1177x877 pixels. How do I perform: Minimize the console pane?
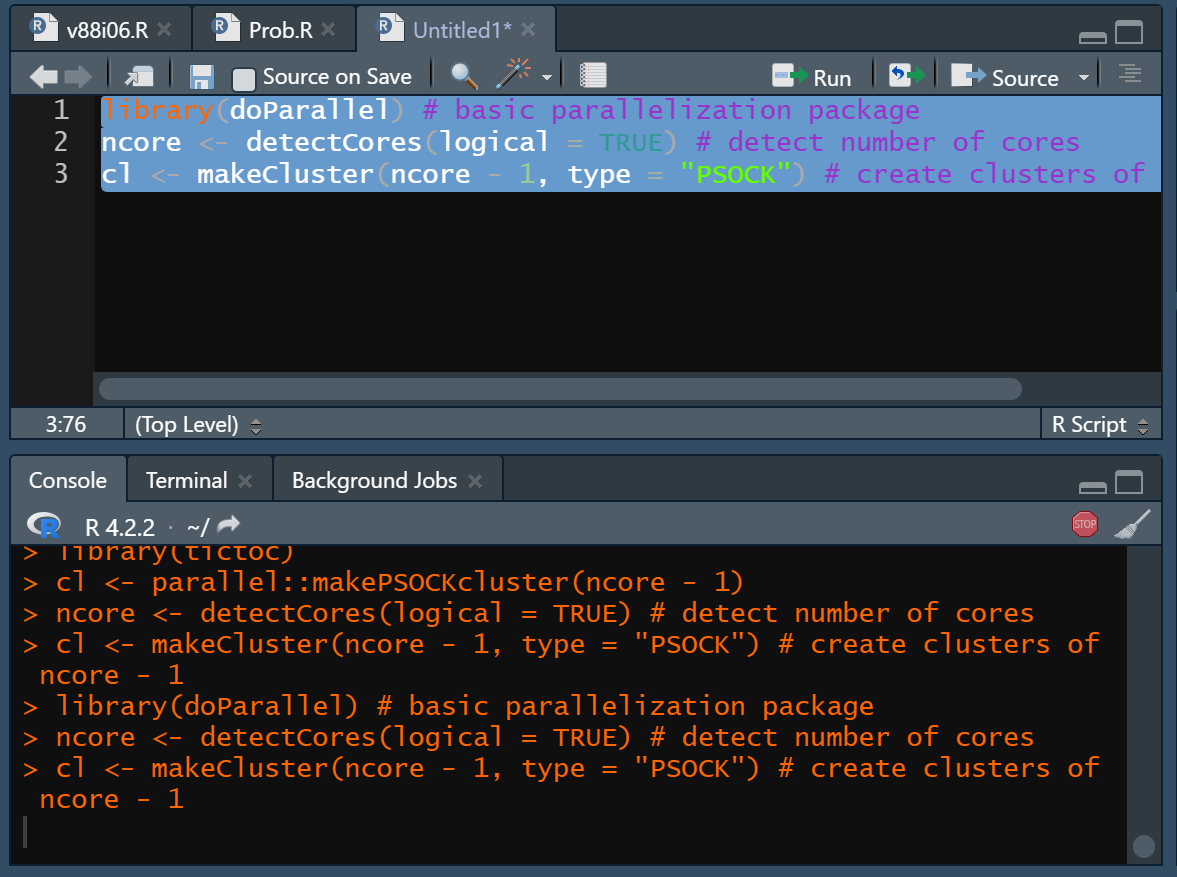[1092, 487]
